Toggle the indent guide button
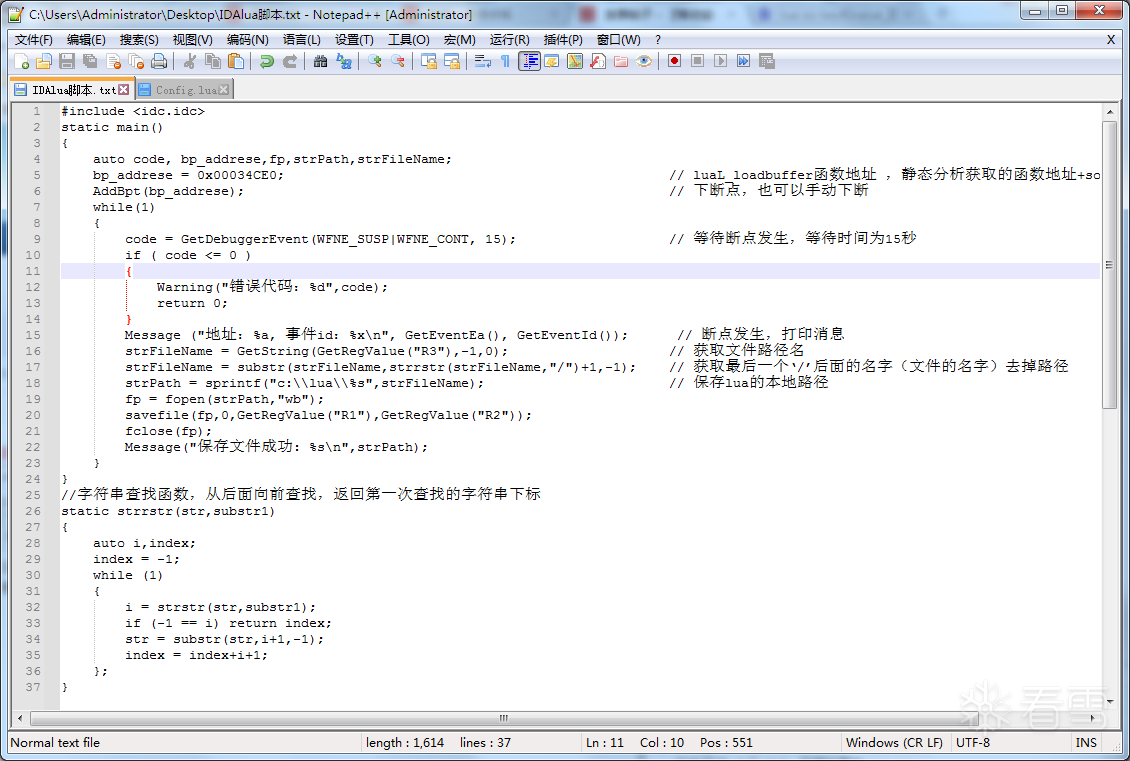The image size is (1130, 761). [529, 61]
